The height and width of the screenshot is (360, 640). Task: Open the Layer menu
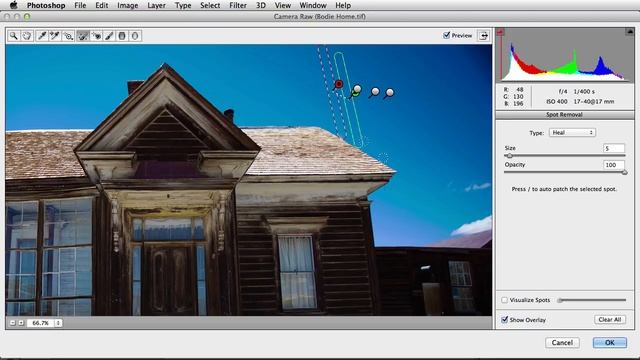pos(156,5)
